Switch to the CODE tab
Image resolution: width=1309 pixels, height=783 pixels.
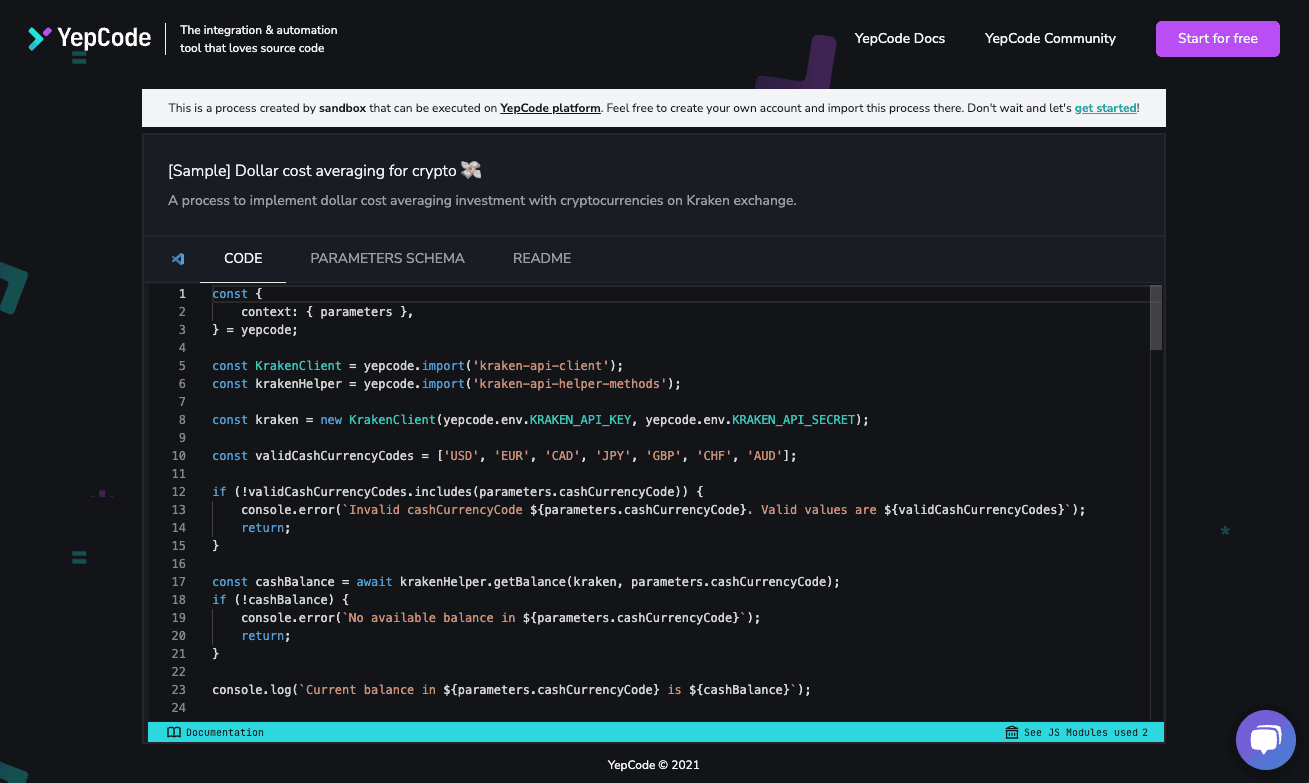[243, 258]
